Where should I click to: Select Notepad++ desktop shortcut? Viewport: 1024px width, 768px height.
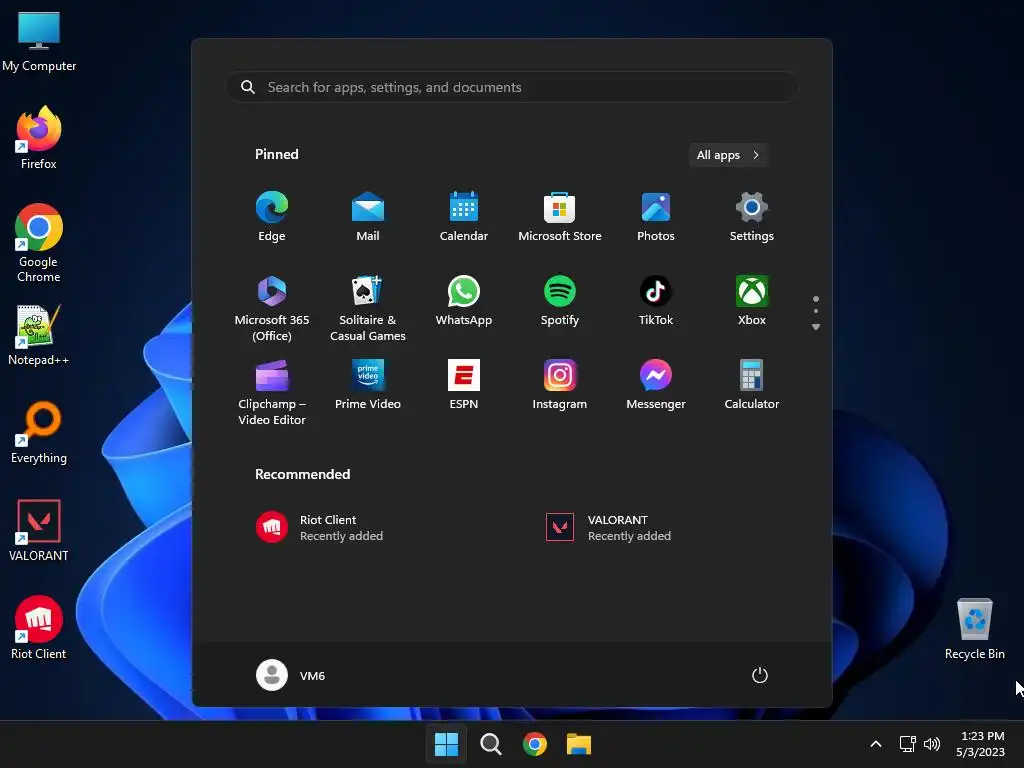pos(39,335)
